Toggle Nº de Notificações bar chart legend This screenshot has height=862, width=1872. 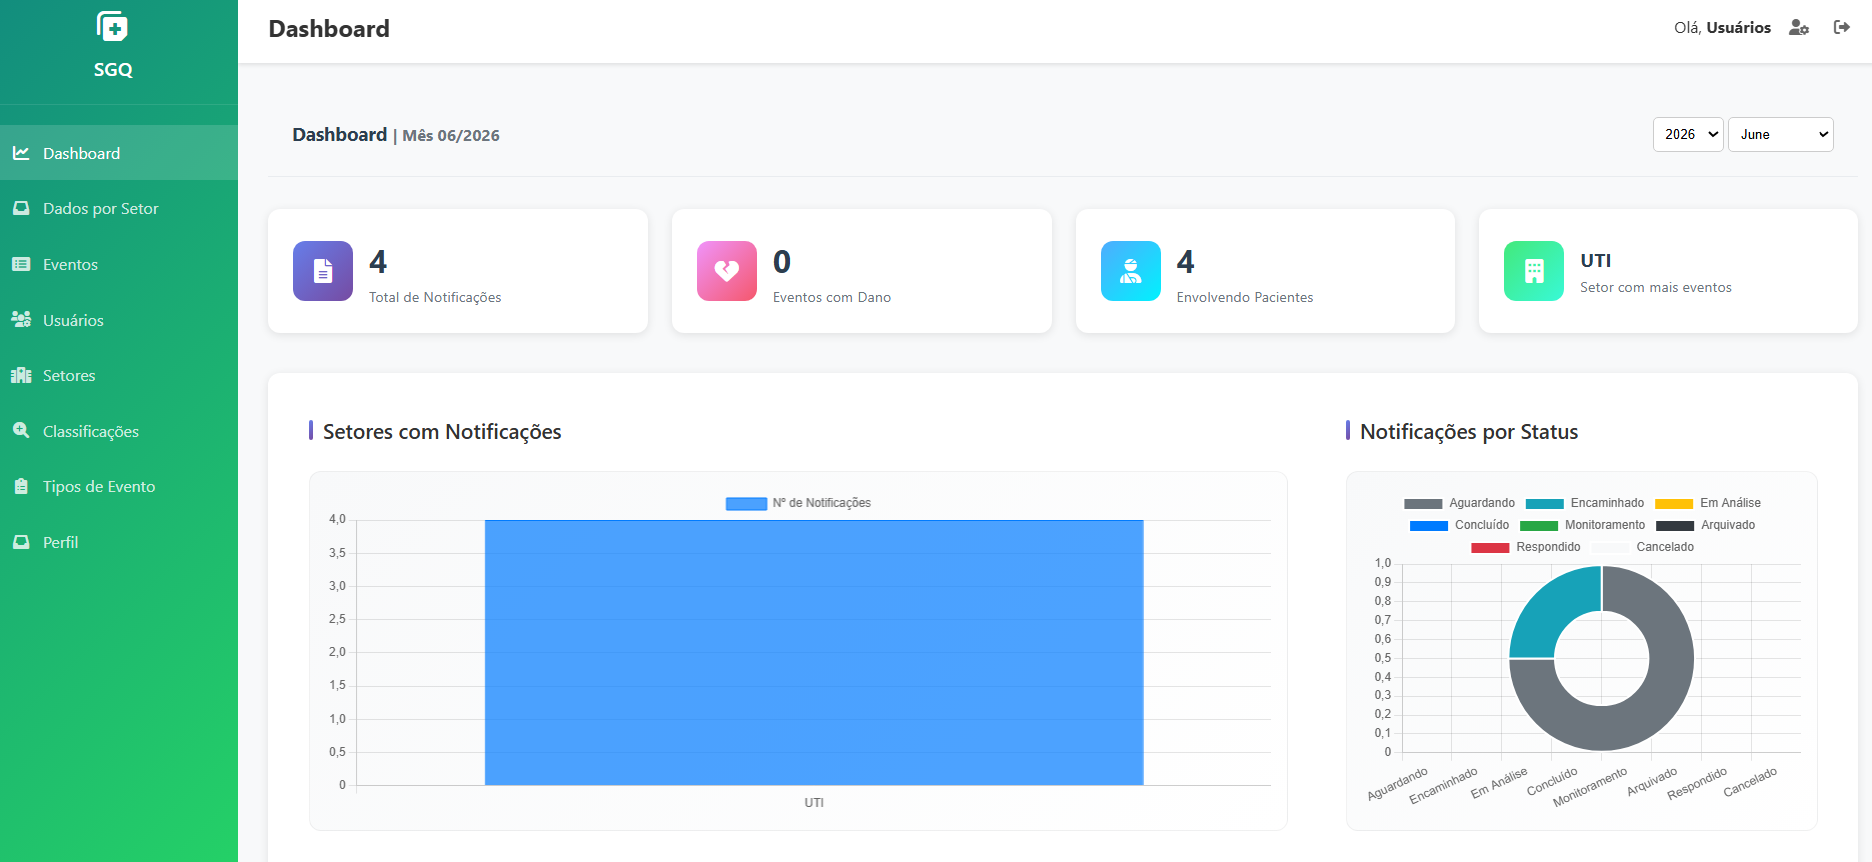click(x=798, y=503)
